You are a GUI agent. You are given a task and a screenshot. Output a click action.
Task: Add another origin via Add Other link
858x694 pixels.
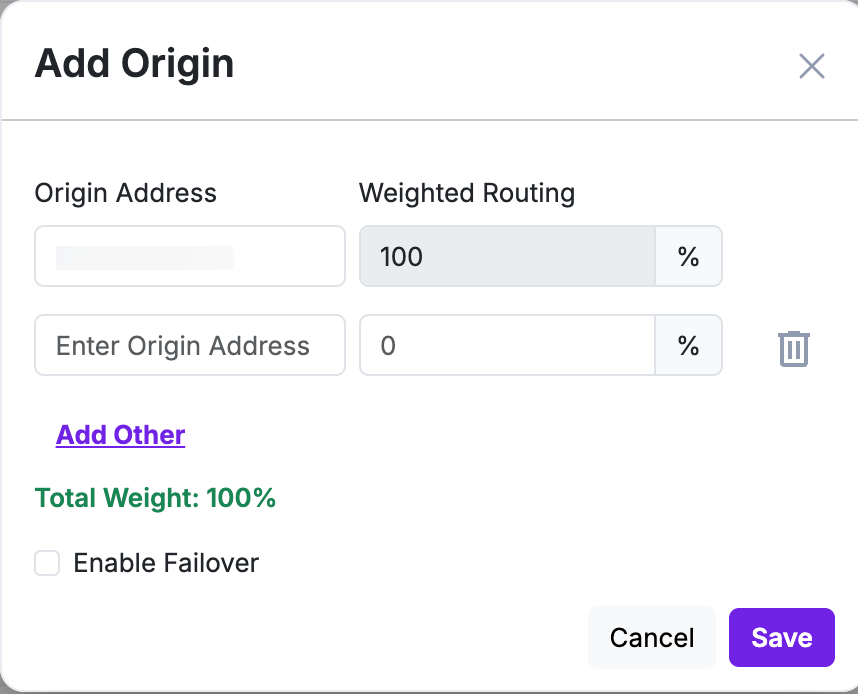[x=120, y=435]
